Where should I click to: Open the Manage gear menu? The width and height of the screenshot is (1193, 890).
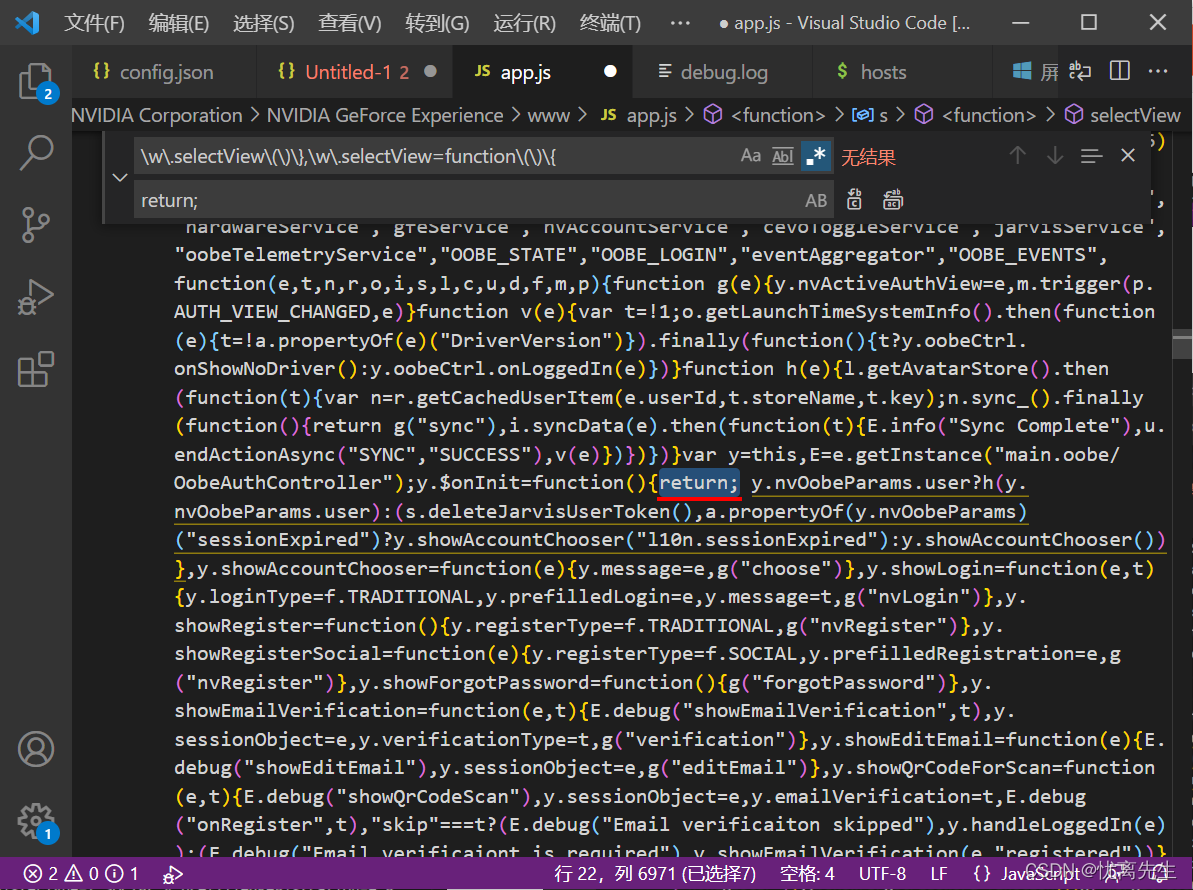36,822
